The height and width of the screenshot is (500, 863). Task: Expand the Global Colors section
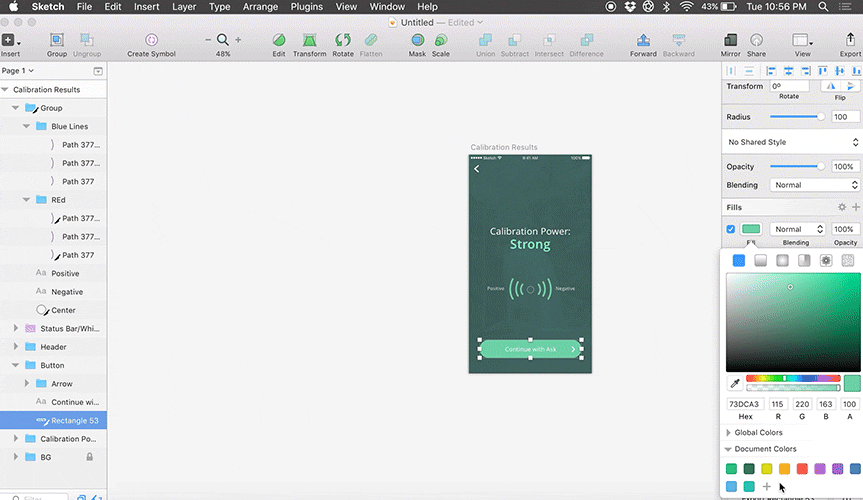(x=728, y=432)
